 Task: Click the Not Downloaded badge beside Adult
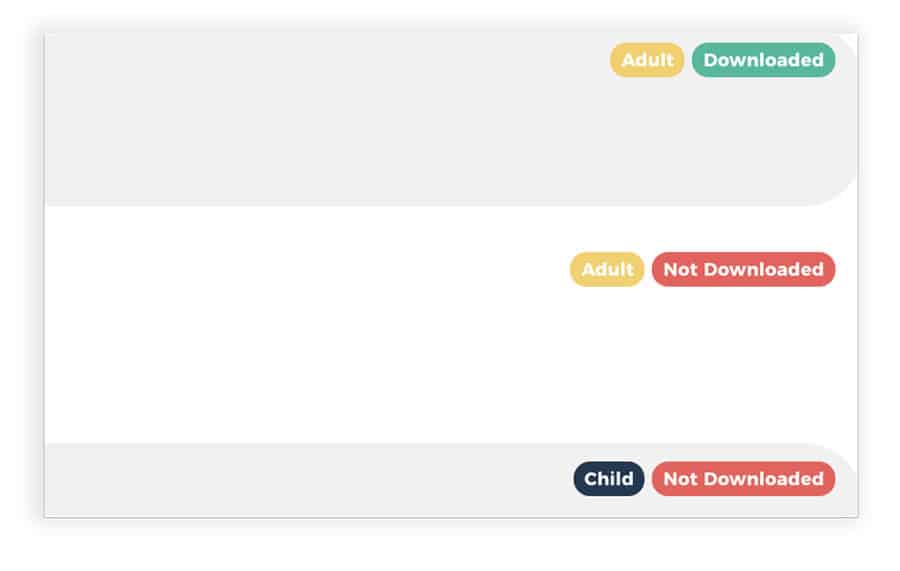(x=743, y=269)
